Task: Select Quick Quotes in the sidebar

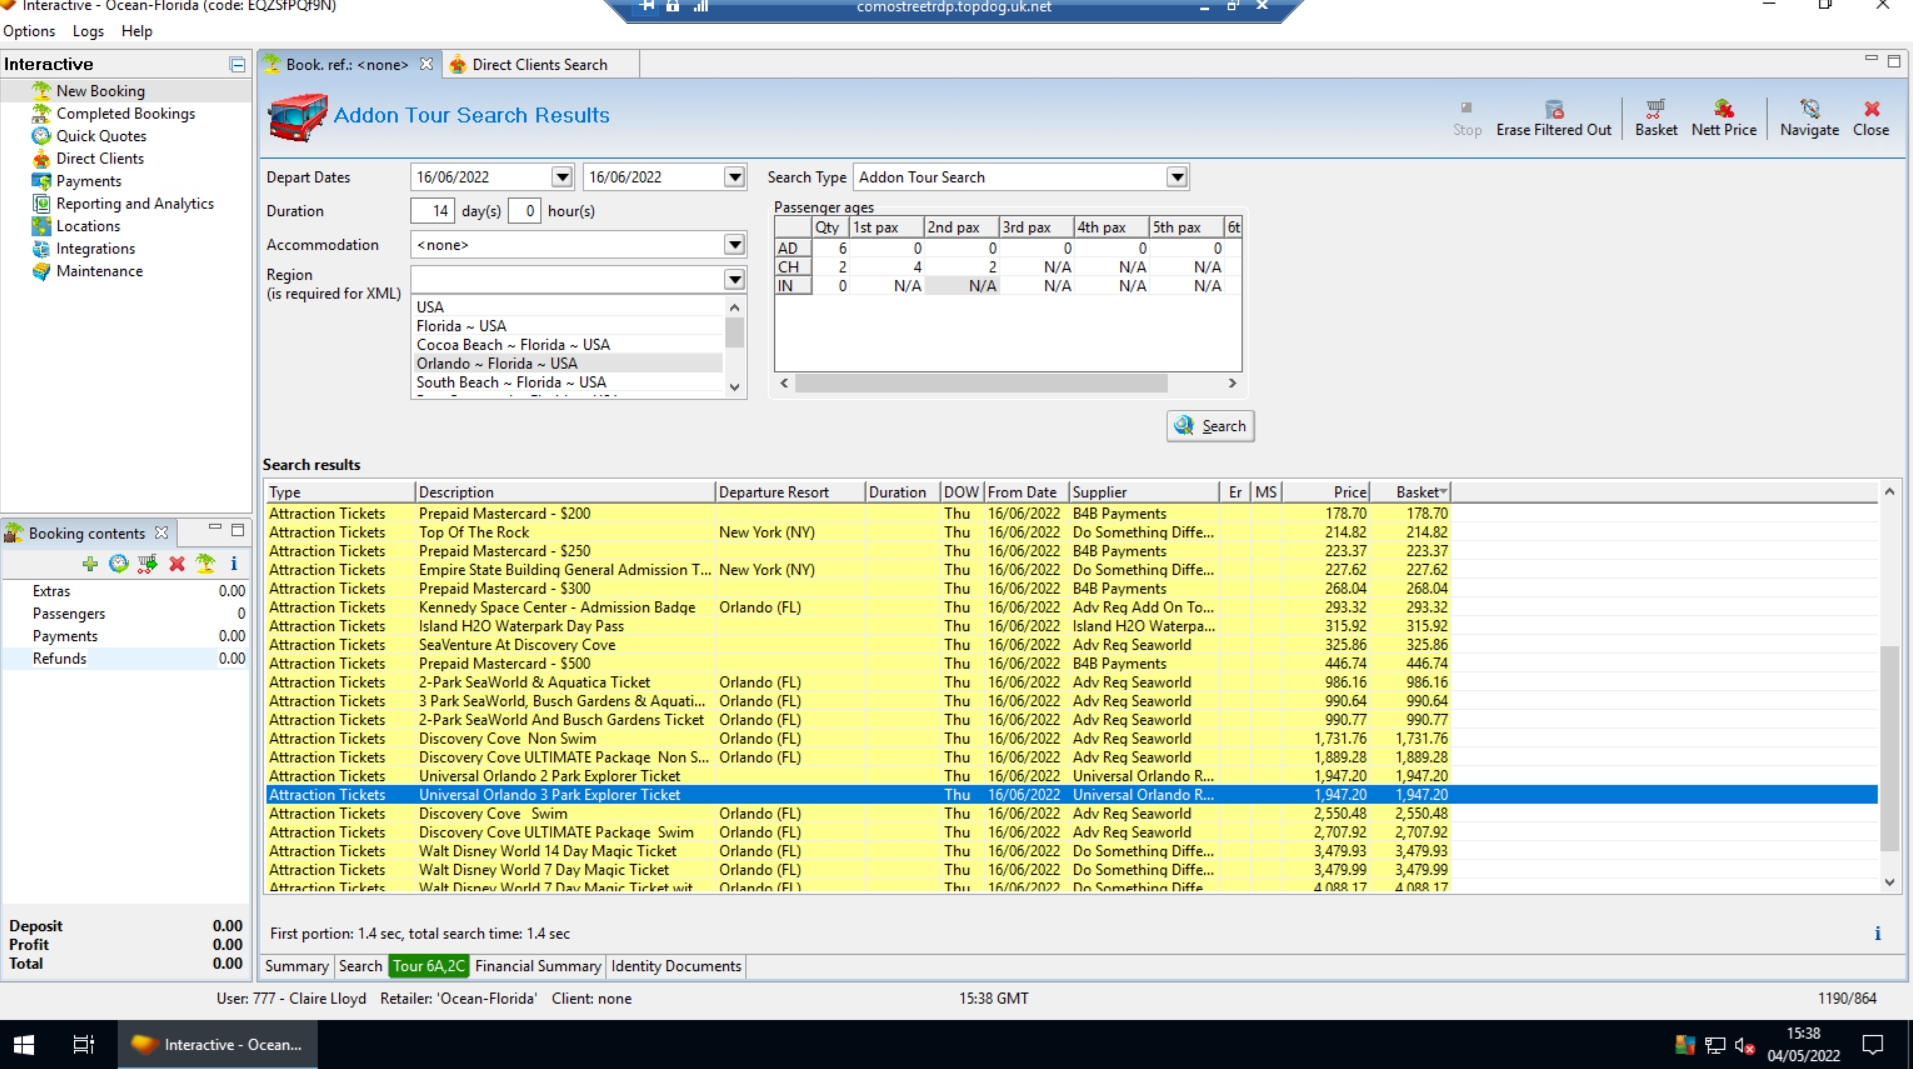Action: coord(101,136)
